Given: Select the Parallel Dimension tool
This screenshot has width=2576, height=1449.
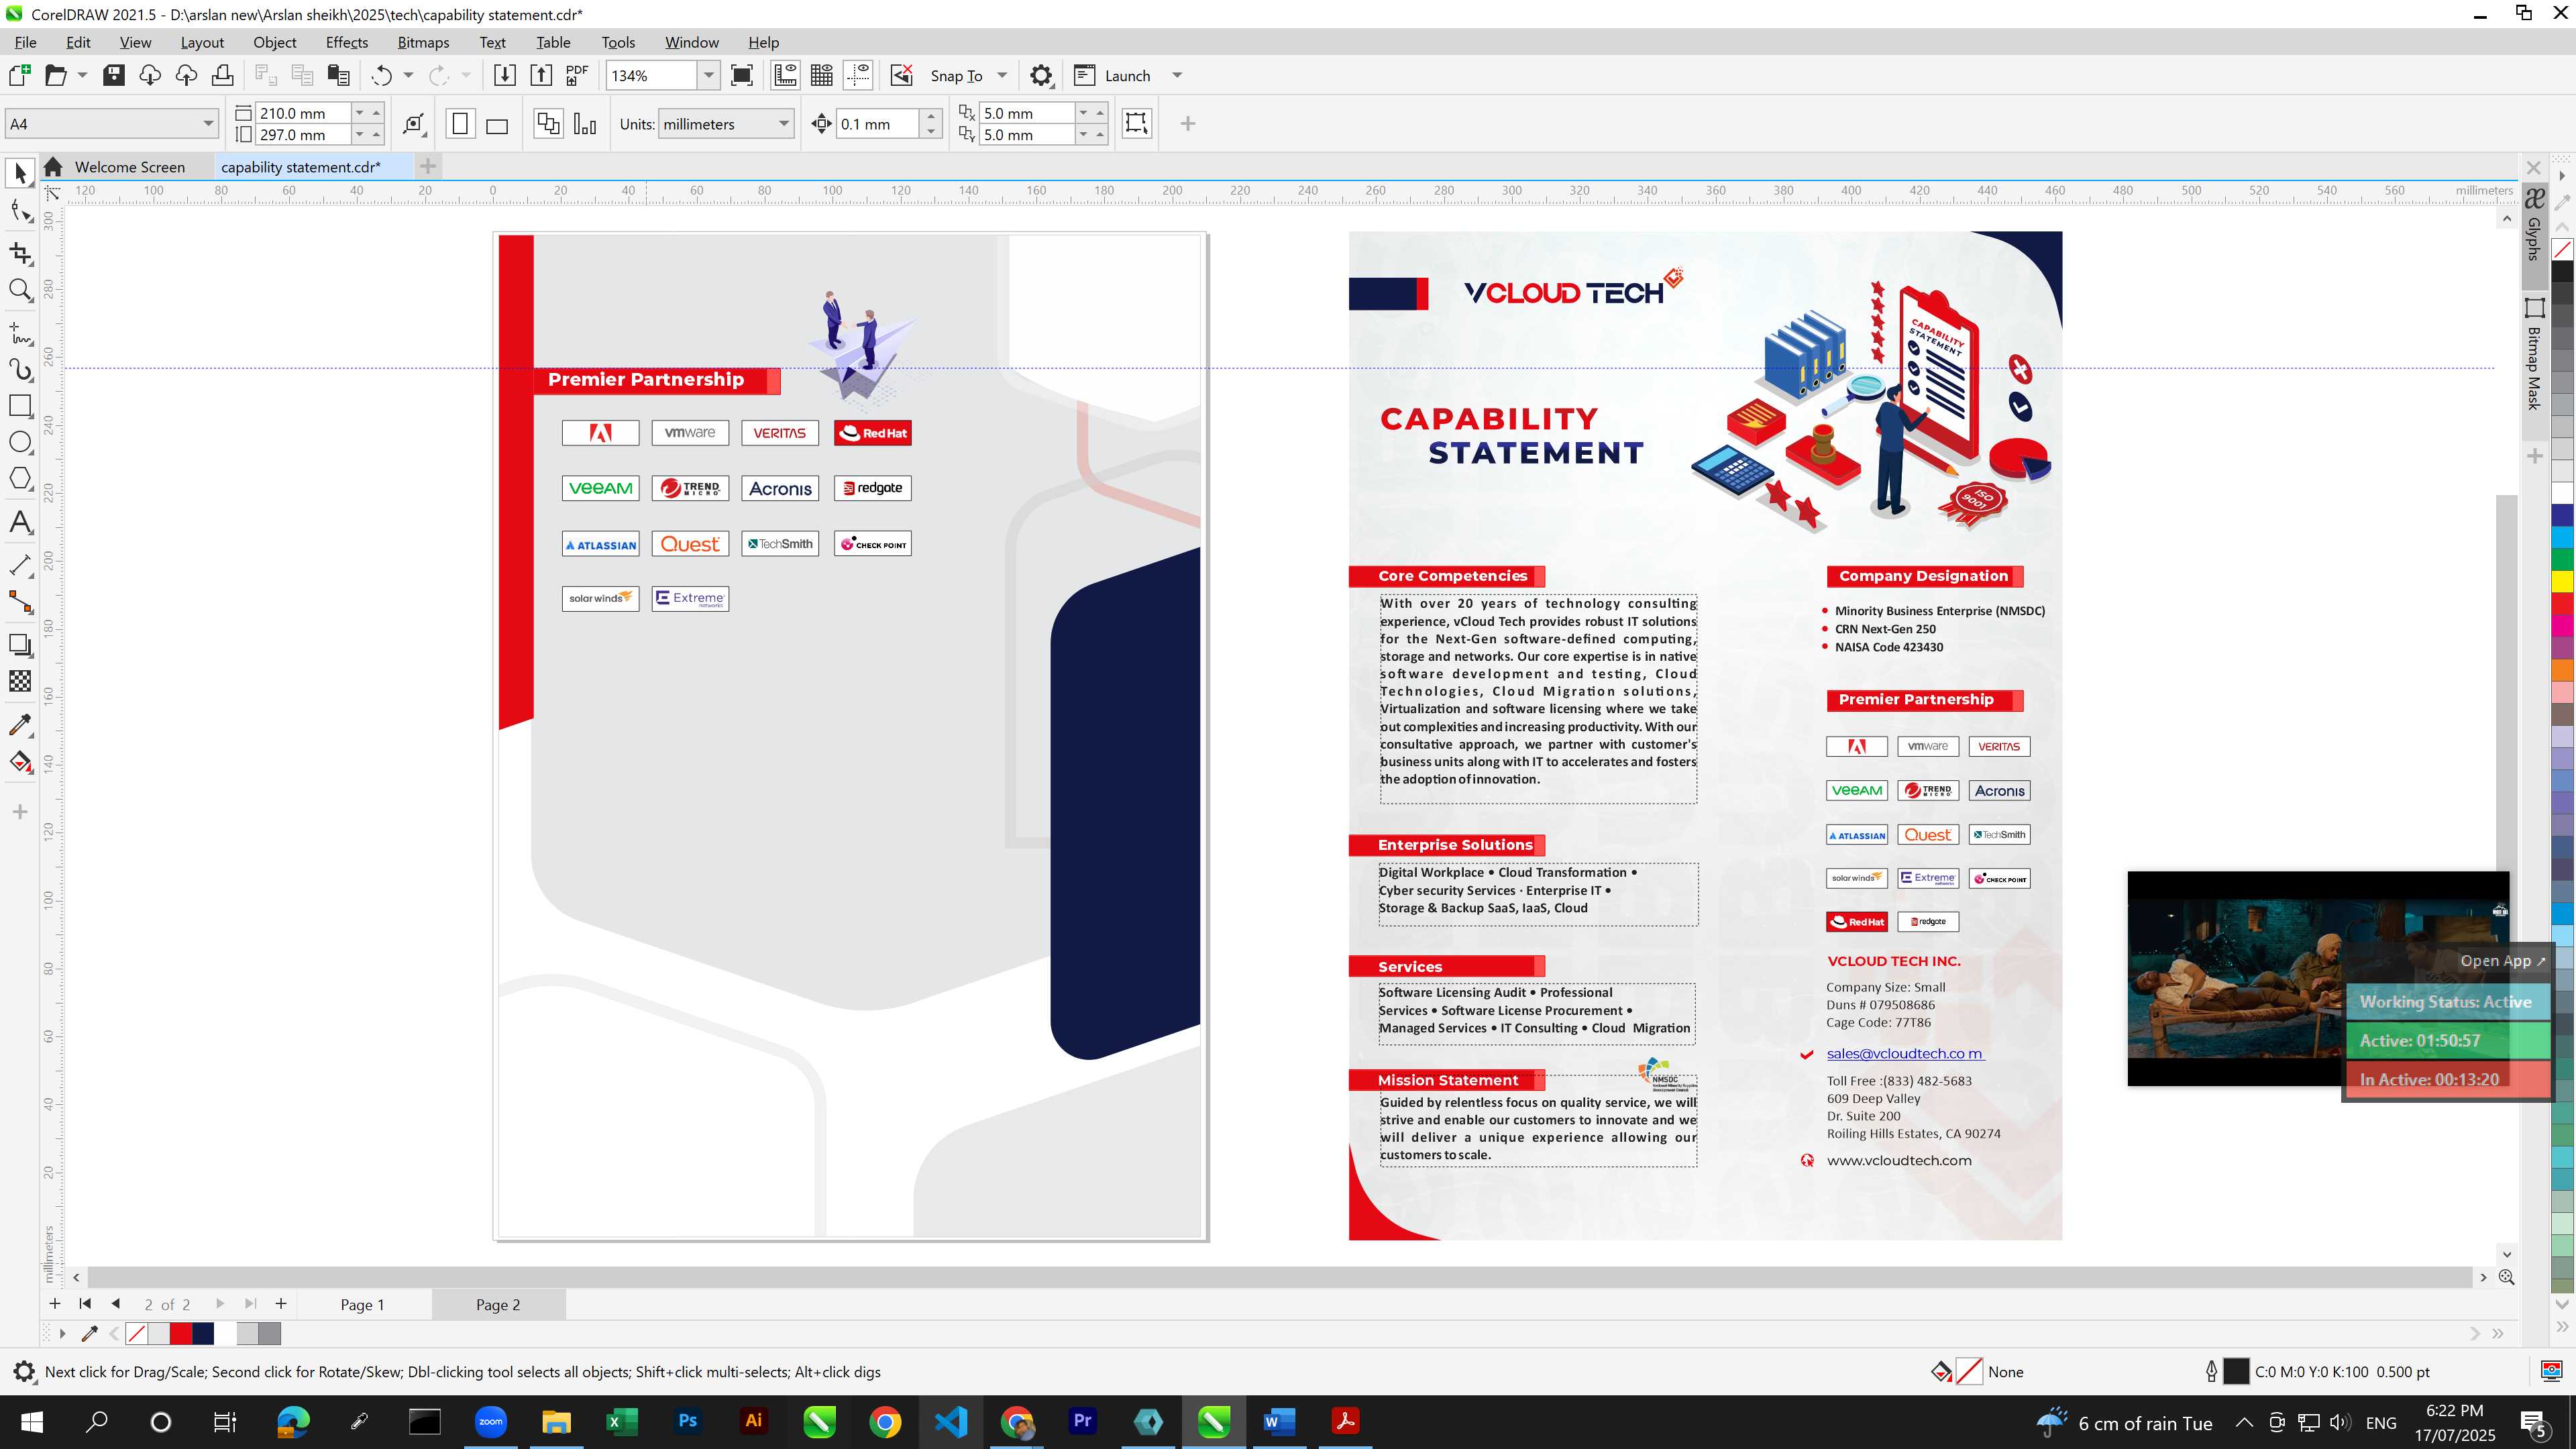Looking at the screenshot, I should 20,565.
